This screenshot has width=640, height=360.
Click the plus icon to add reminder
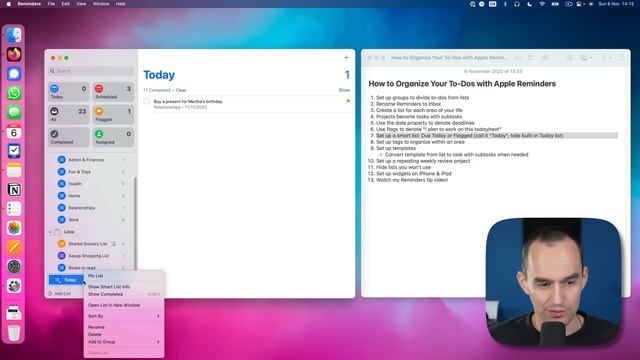346,58
